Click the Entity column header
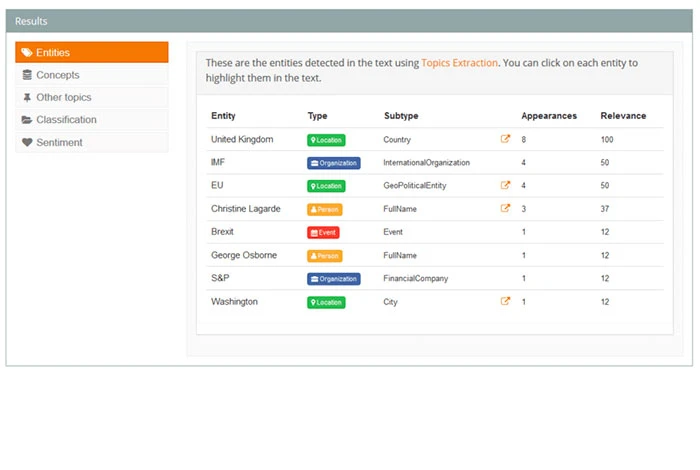Image resolution: width=700 pixels, height=470 pixels. pyautogui.click(x=223, y=116)
